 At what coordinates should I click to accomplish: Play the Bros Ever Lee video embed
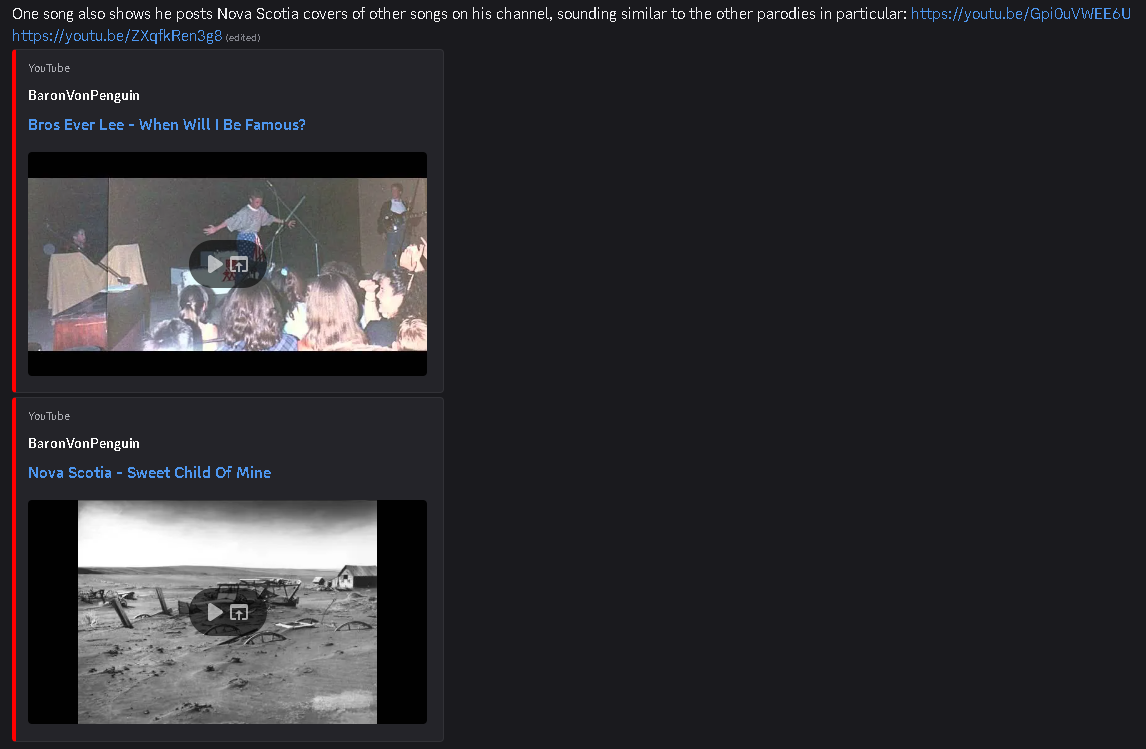tap(214, 264)
